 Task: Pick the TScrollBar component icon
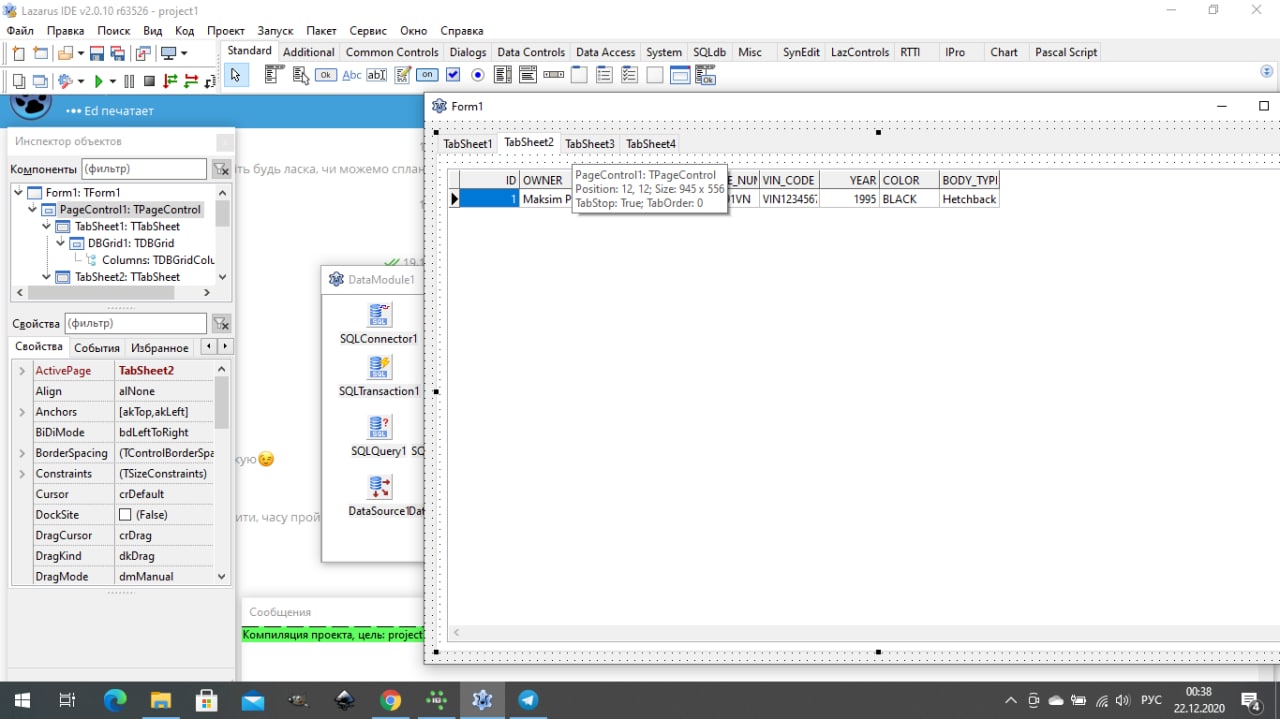[554, 75]
